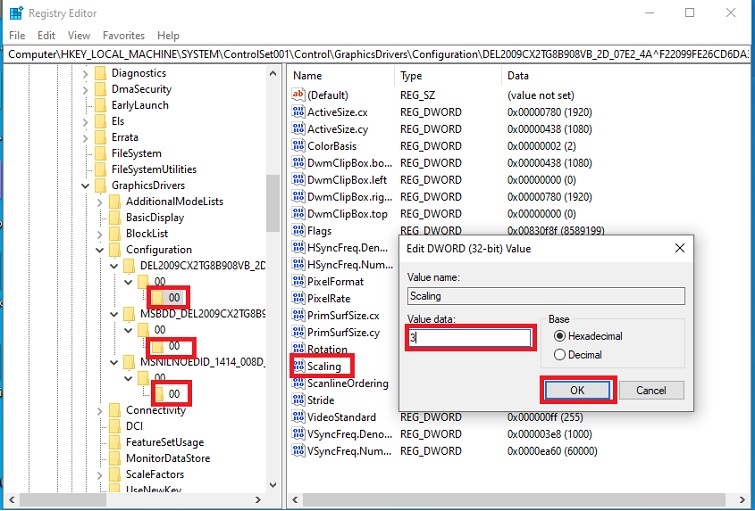Confirm the DWORD edit with OK
Screen dimensions: 755x511
click(577, 390)
